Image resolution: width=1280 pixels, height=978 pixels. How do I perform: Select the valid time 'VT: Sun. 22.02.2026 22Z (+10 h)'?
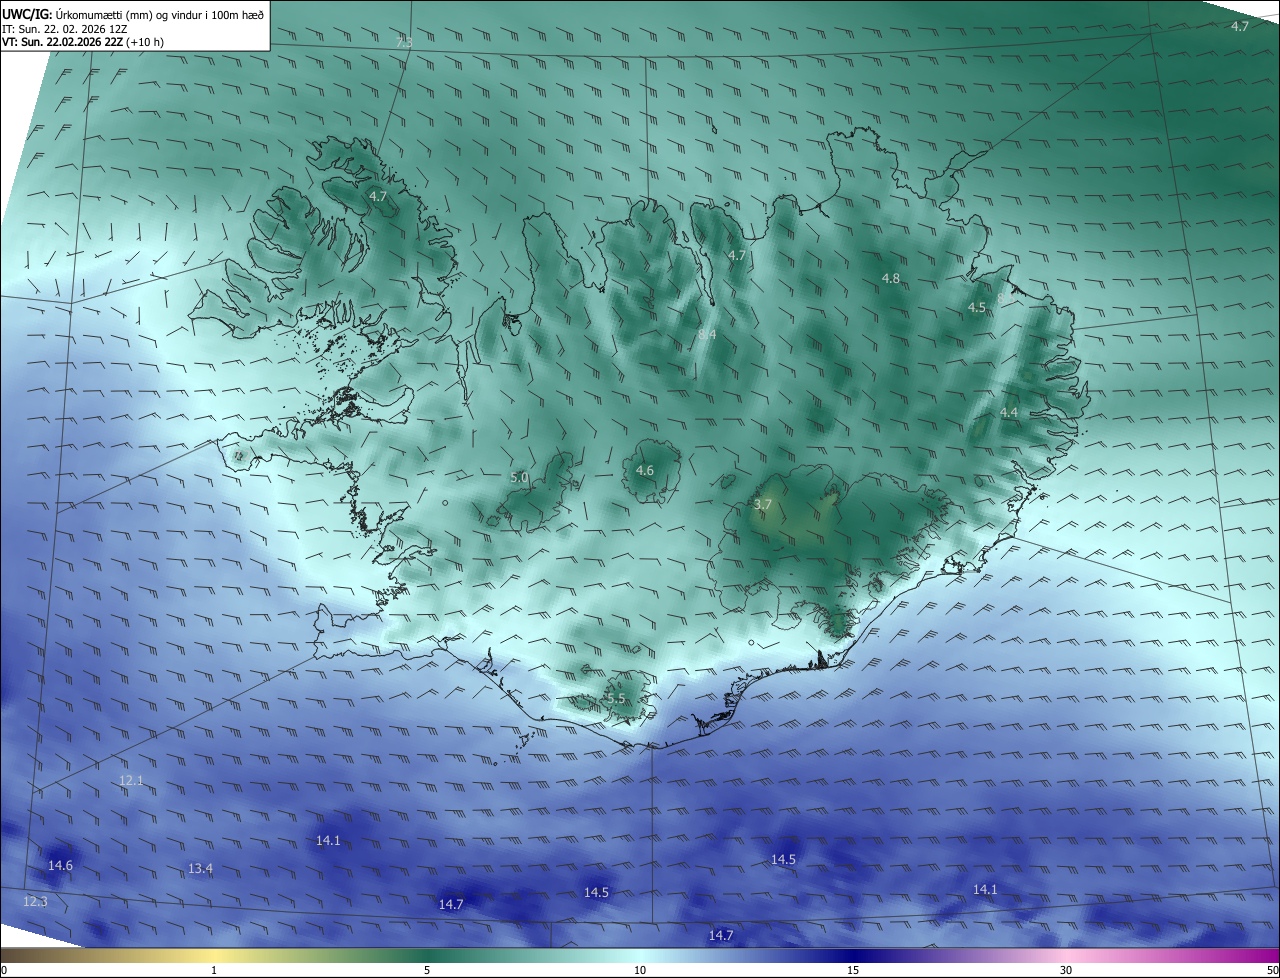[x=83, y=43]
